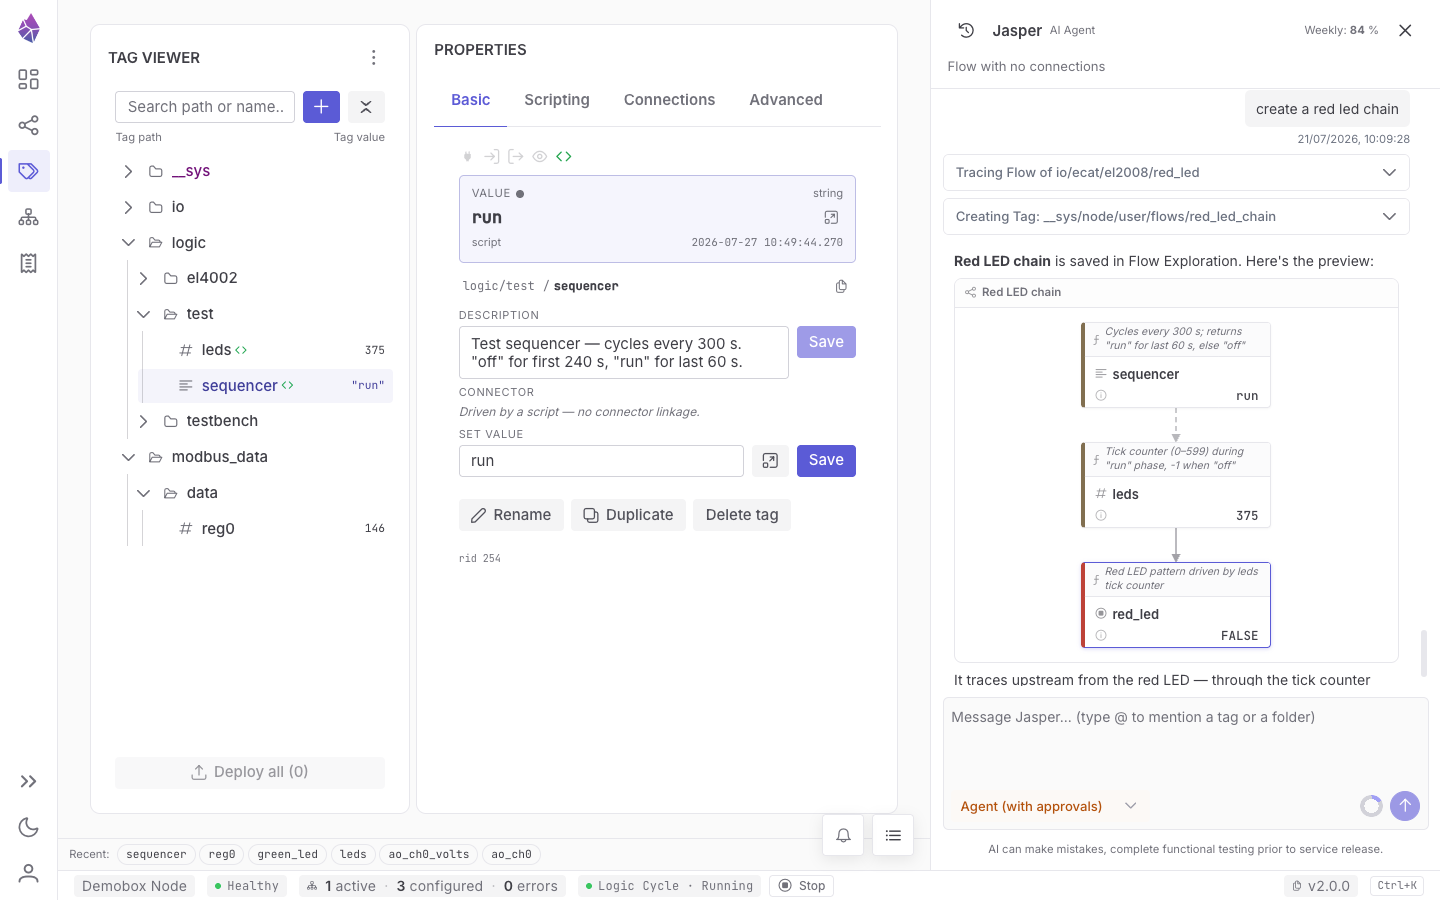Open the chat history icon by Jasper
Viewport: 1440px width, 900px height.
(966, 30)
